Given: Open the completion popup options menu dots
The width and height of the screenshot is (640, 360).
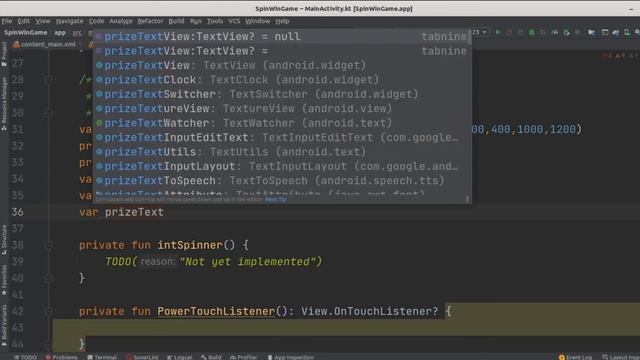Looking at the screenshot, I should tap(467, 199).
